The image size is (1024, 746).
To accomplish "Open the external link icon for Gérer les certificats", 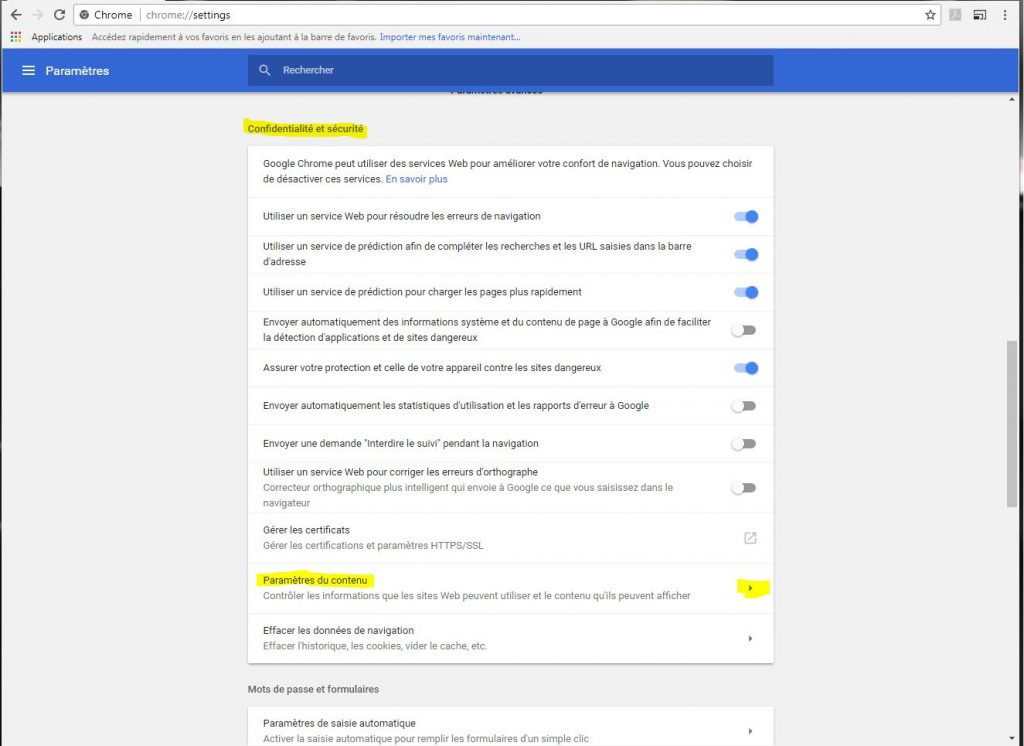I will tap(750, 538).
